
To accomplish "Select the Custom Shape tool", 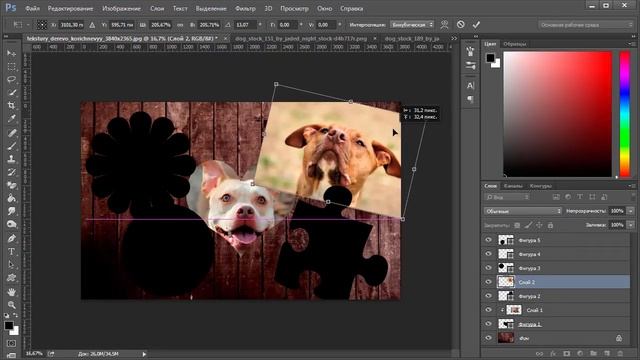I will click(x=11, y=278).
